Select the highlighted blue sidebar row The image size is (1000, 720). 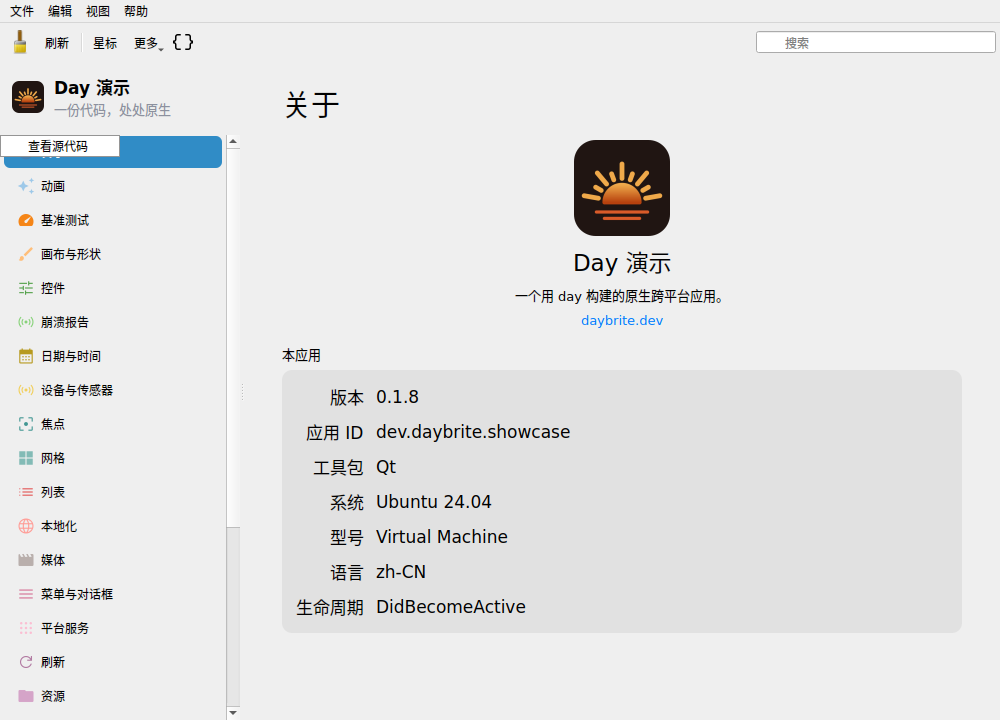pos(113,152)
